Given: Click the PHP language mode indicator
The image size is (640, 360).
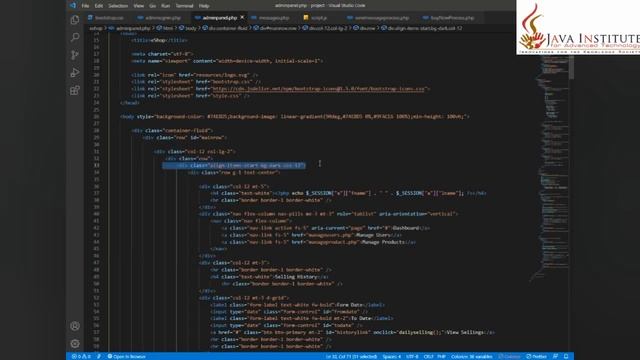Looking at the screenshot, I should 442,356.
